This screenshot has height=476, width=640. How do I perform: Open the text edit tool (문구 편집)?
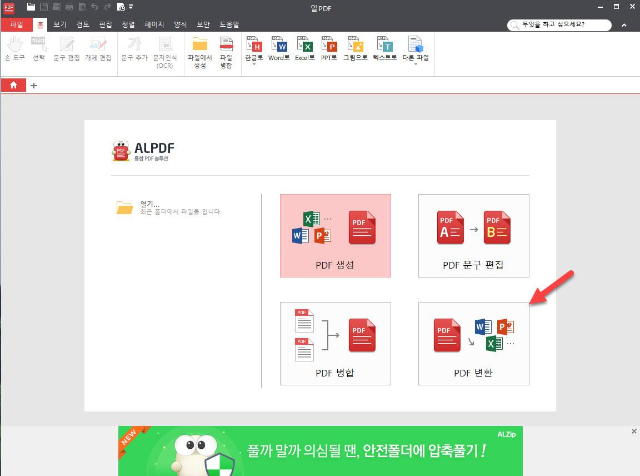click(67, 49)
